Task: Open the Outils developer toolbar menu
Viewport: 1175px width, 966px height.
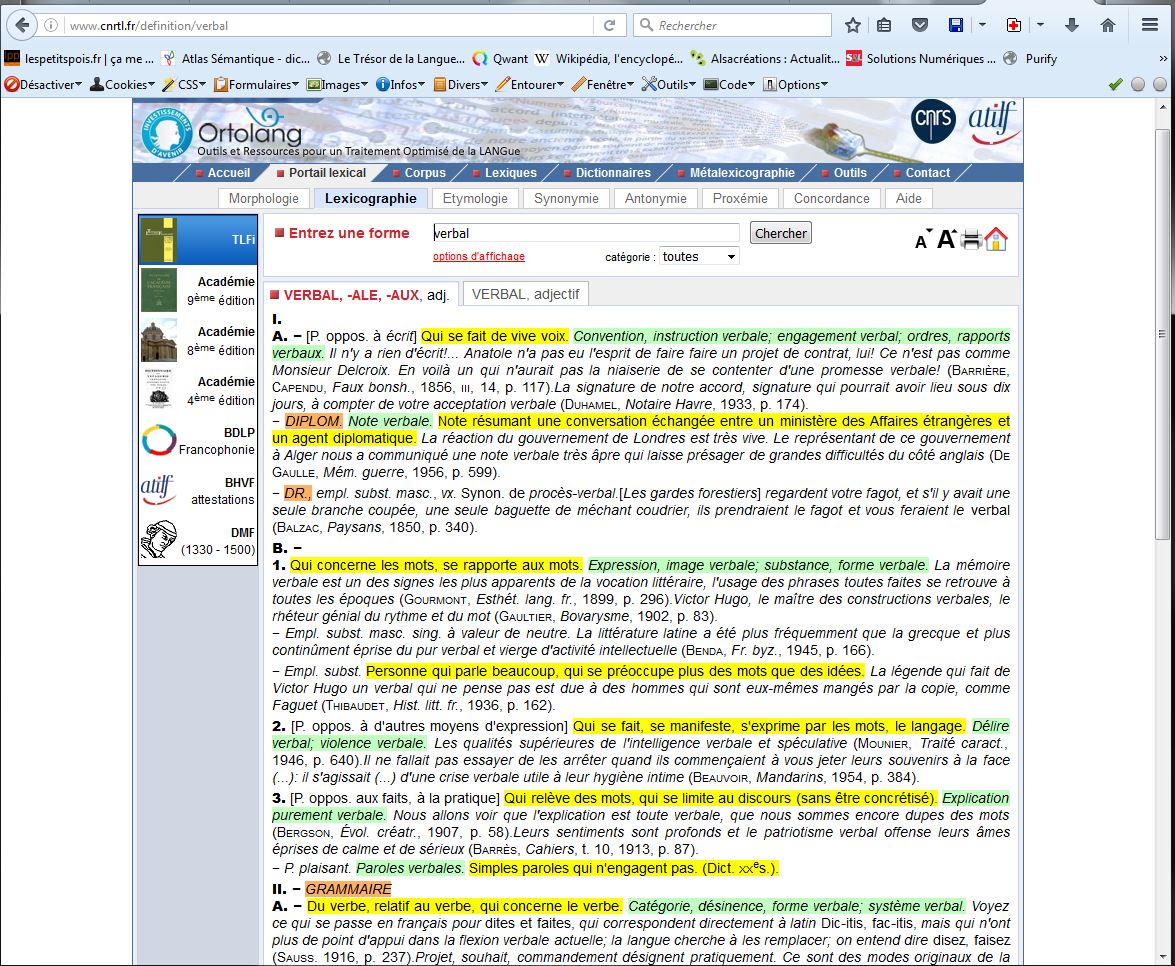Action: (x=668, y=85)
